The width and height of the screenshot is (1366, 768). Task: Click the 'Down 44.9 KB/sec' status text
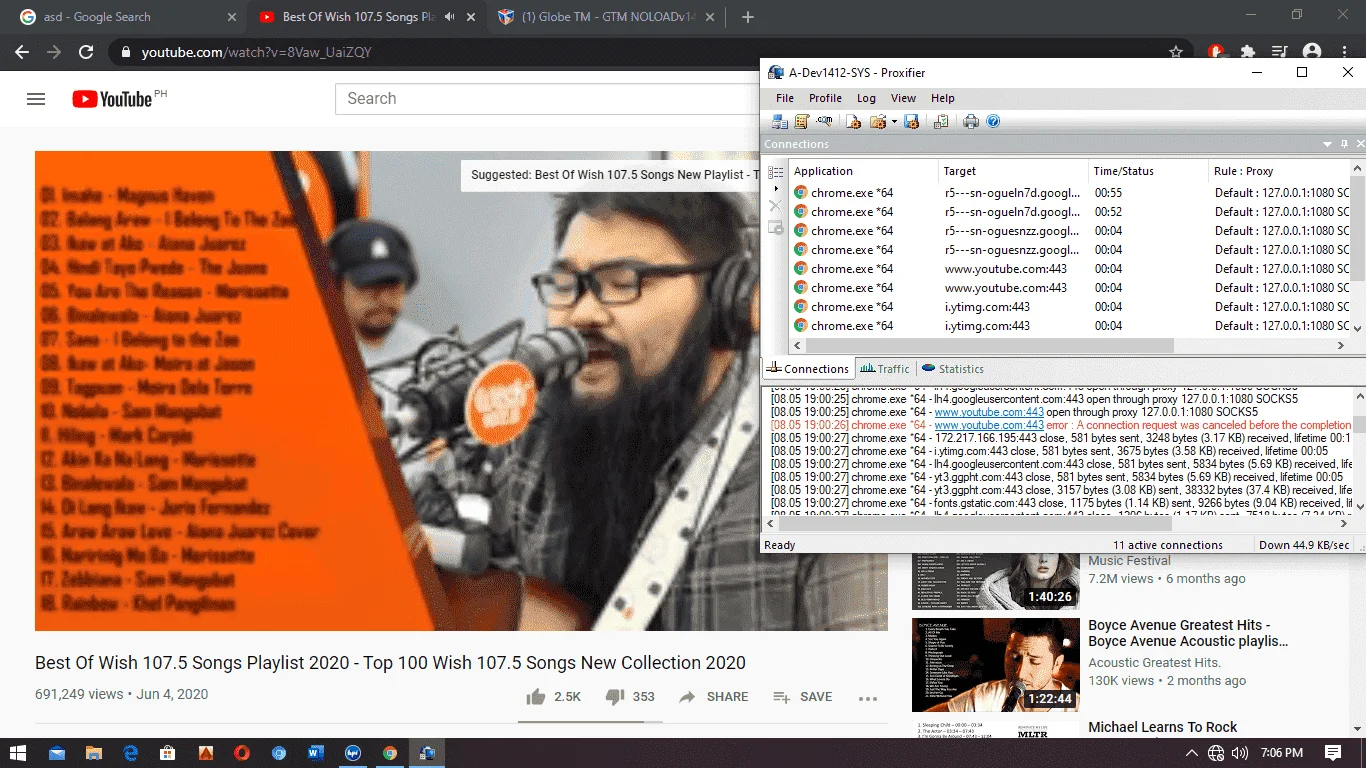[x=1304, y=545]
